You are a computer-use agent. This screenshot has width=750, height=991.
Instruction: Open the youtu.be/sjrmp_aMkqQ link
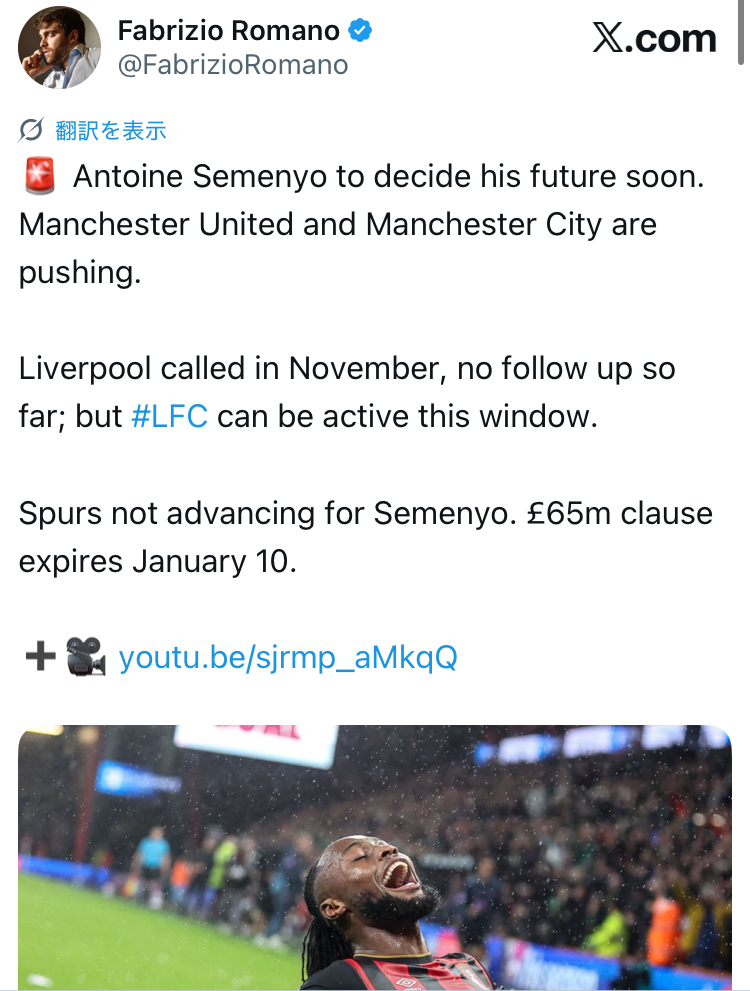[x=288, y=657]
